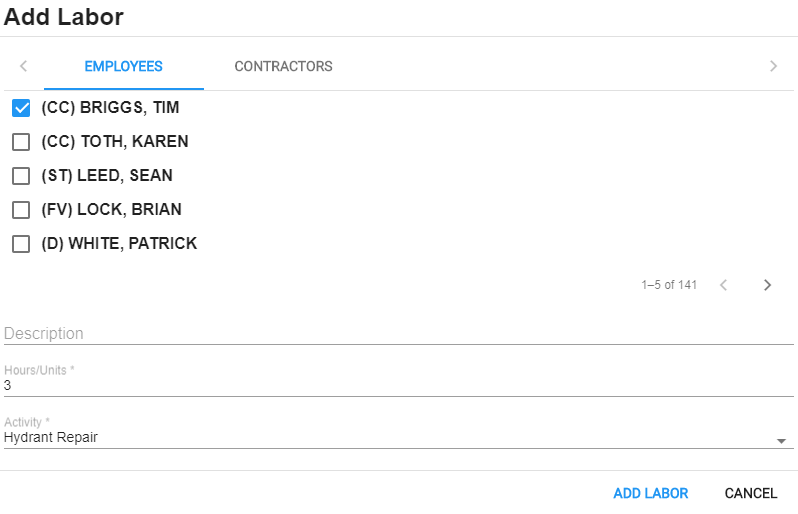Click the Add Labor dialog title
Image resolution: width=798 pixels, height=514 pixels.
(x=64, y=17)
